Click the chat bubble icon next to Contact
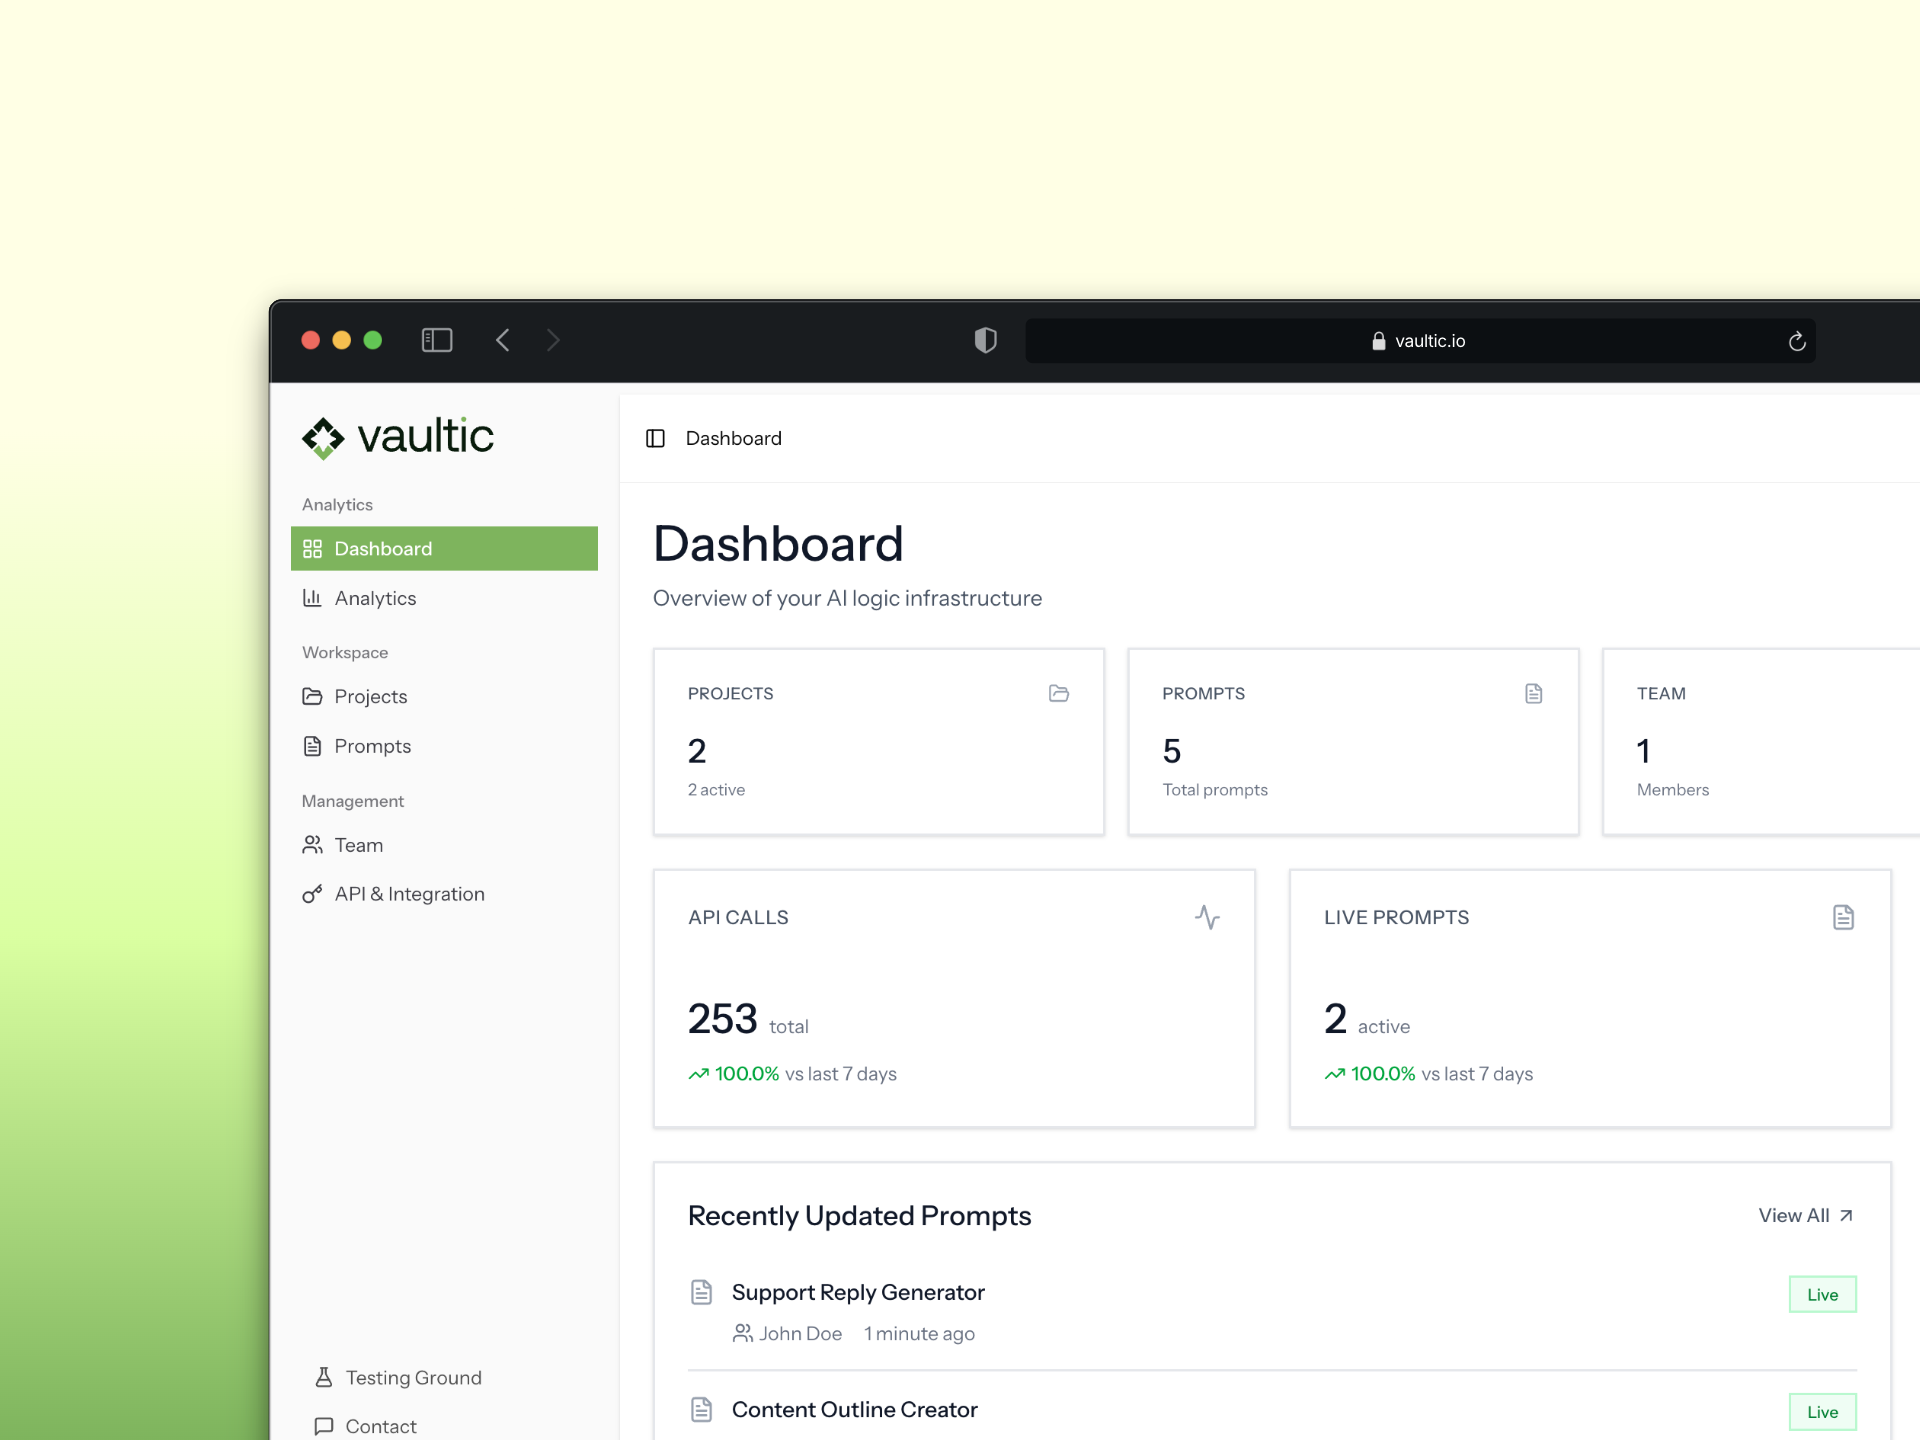1920x1440 pixels. (322, 1426)
